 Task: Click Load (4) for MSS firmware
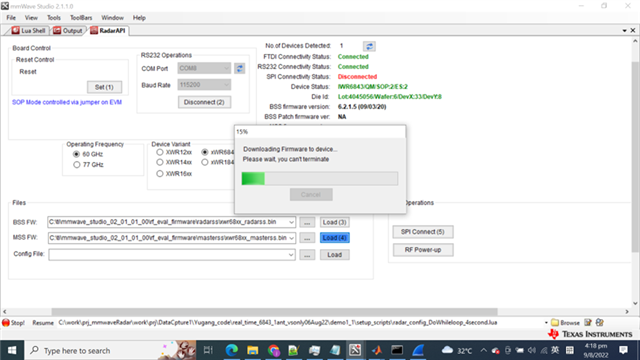334,238
